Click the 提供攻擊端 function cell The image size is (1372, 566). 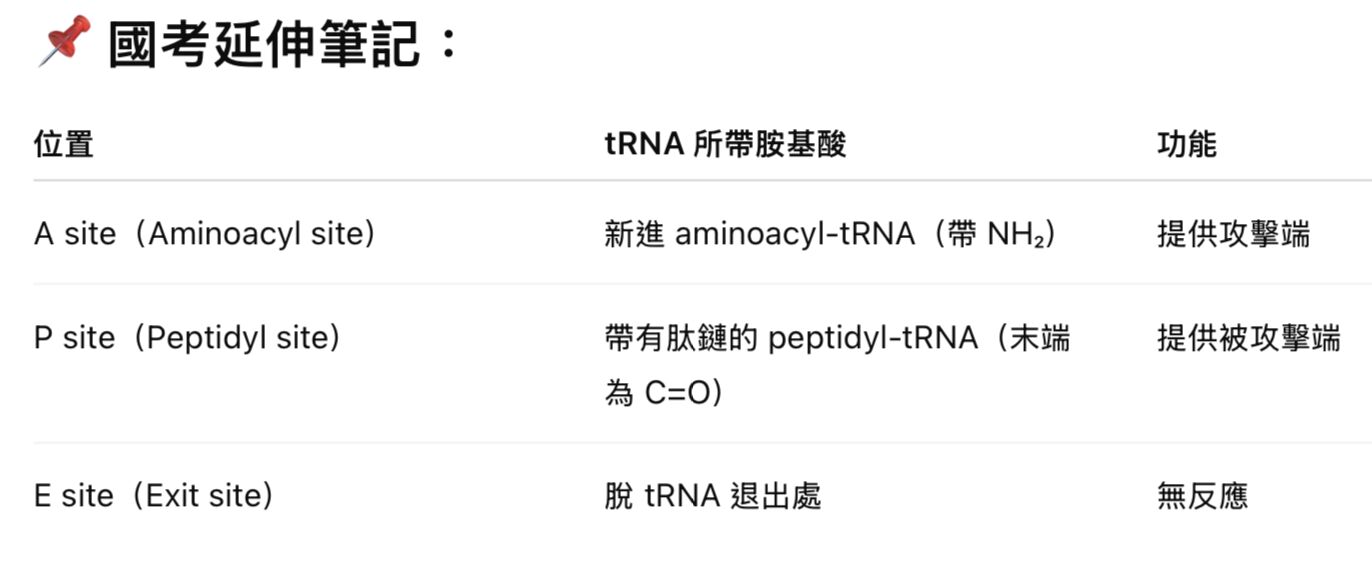coord(1233,234)
